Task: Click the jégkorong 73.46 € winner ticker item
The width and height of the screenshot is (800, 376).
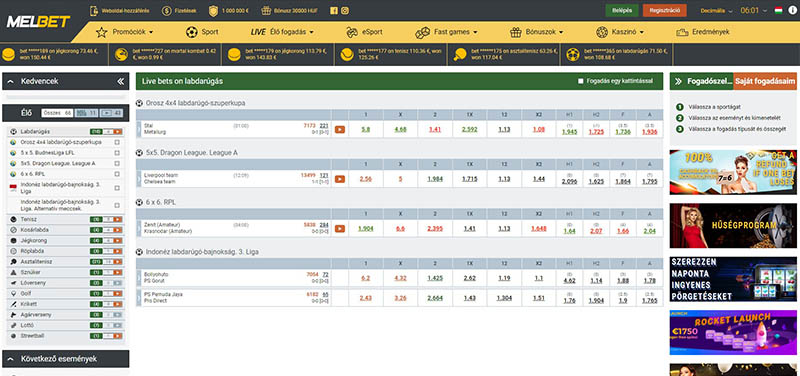Action: click(55, 54)
